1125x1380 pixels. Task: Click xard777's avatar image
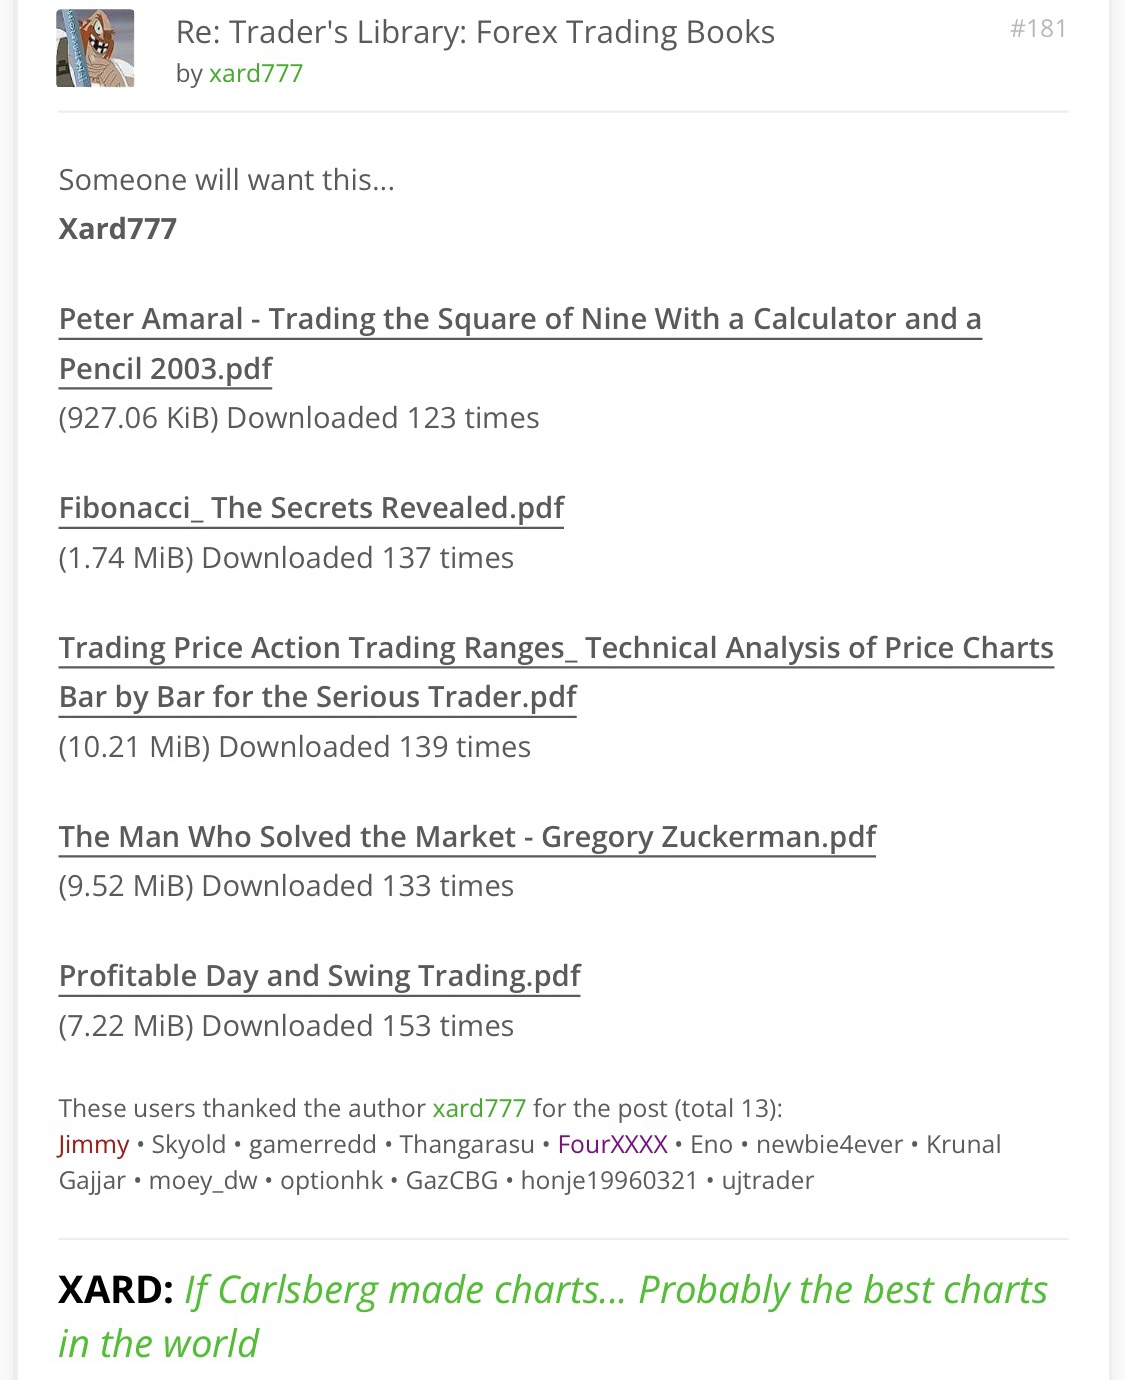pyautogui.click(x=95, y=48)
